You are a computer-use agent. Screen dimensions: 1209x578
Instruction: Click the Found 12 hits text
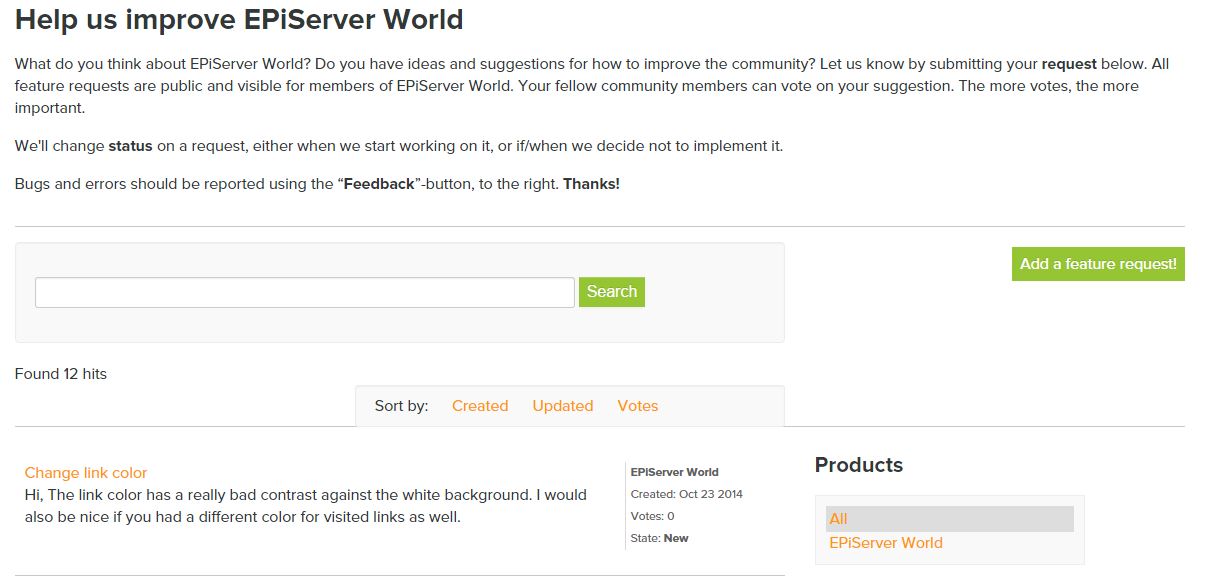[60, 373]
